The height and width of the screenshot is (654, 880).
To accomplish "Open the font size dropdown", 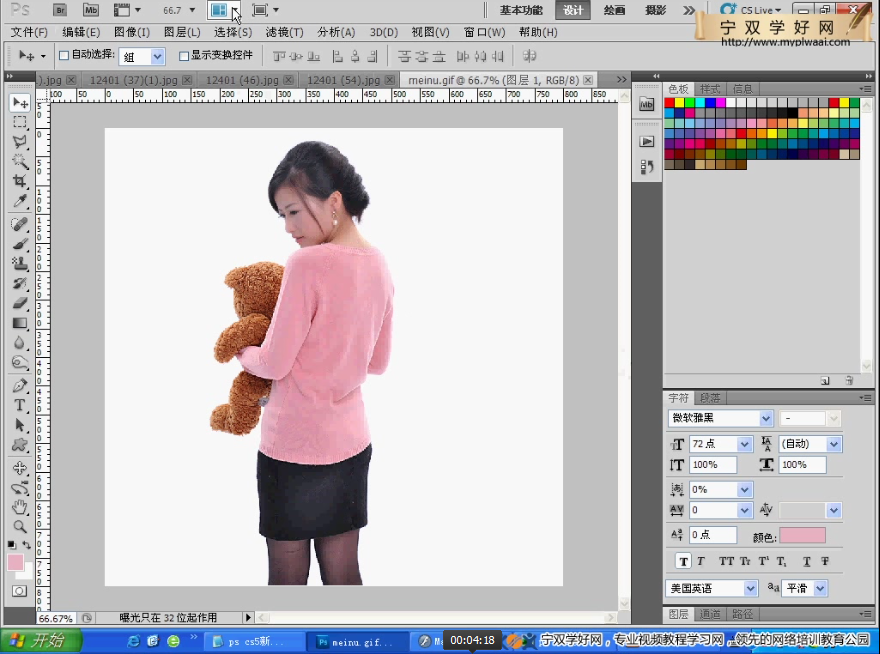I will tap(744, 444).
